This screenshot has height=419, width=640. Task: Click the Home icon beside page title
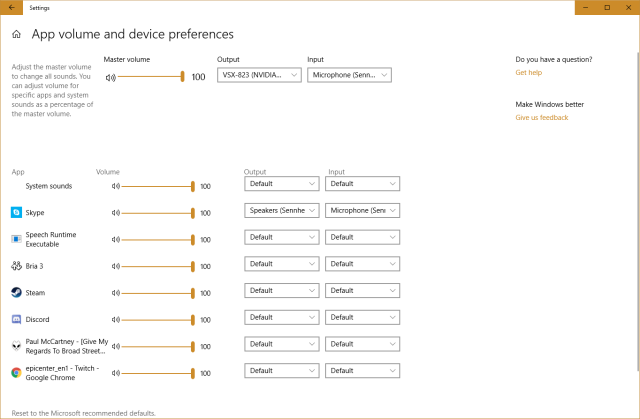tap(16, 35)
